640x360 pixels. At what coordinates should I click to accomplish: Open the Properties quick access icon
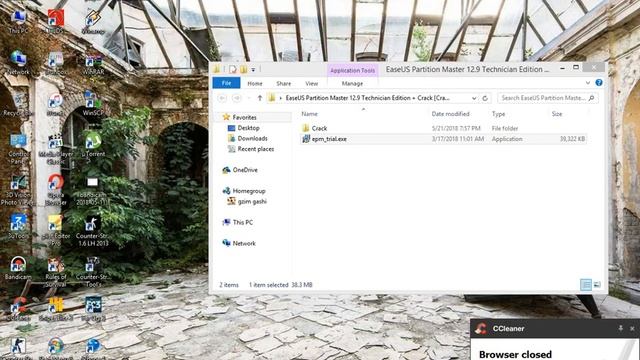pyautogui.click(x=233, y=69)
